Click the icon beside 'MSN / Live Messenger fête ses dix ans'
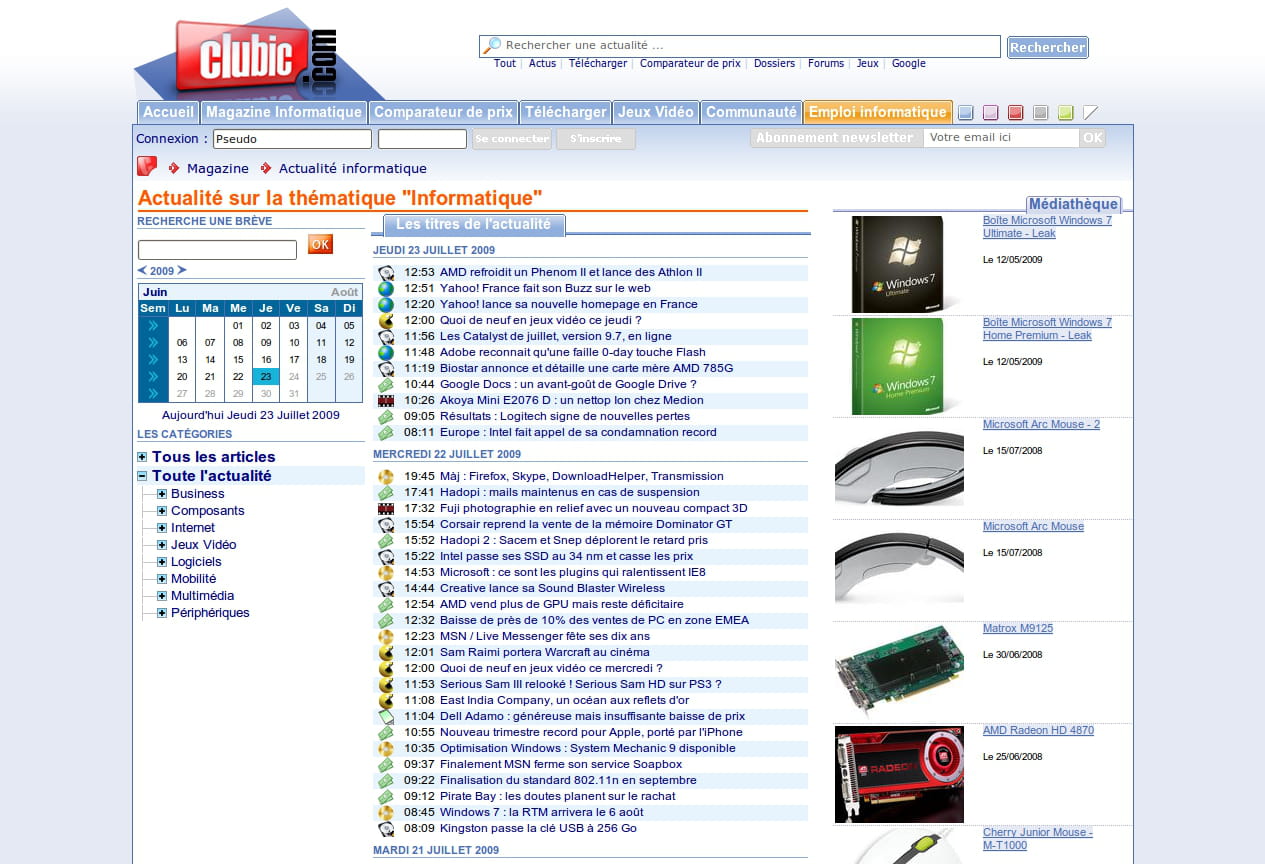 (386, 636)
